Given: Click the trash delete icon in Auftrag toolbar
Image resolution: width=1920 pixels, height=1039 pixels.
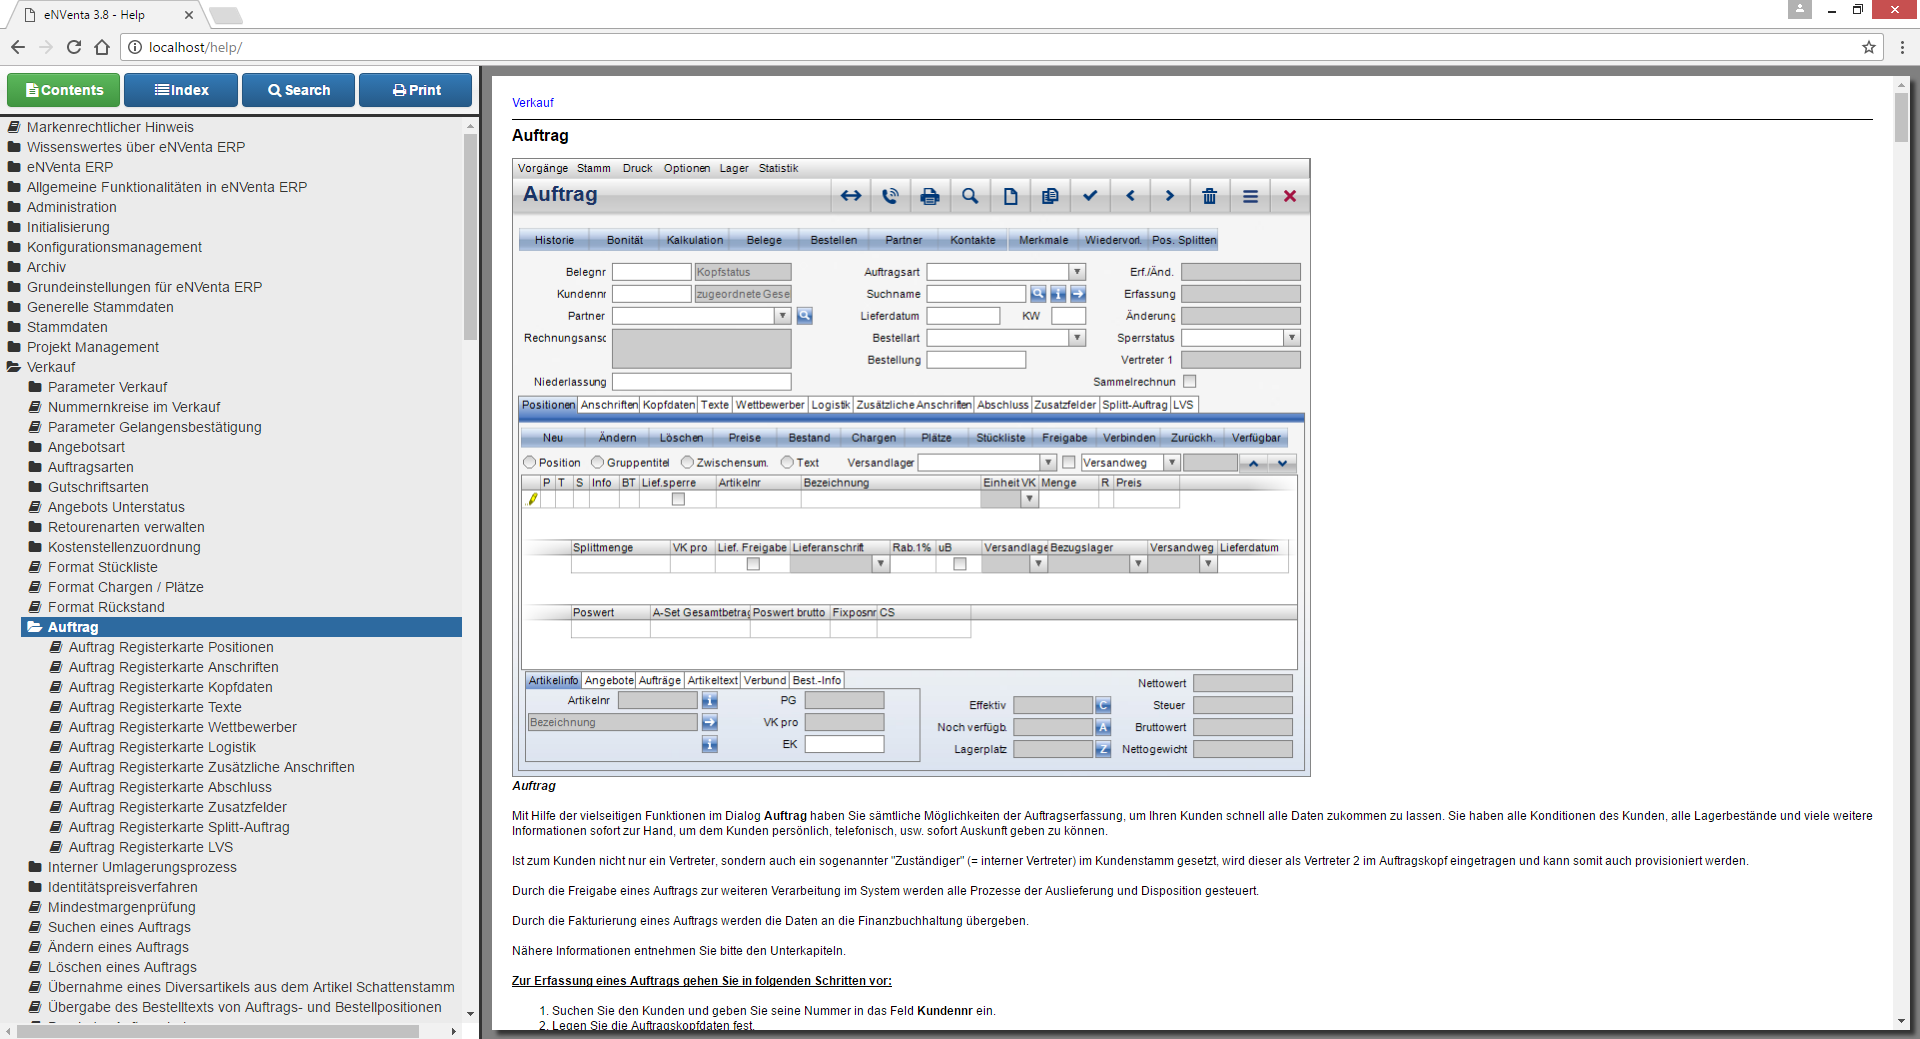Looking at the screenshot, I should [1210, 196].
